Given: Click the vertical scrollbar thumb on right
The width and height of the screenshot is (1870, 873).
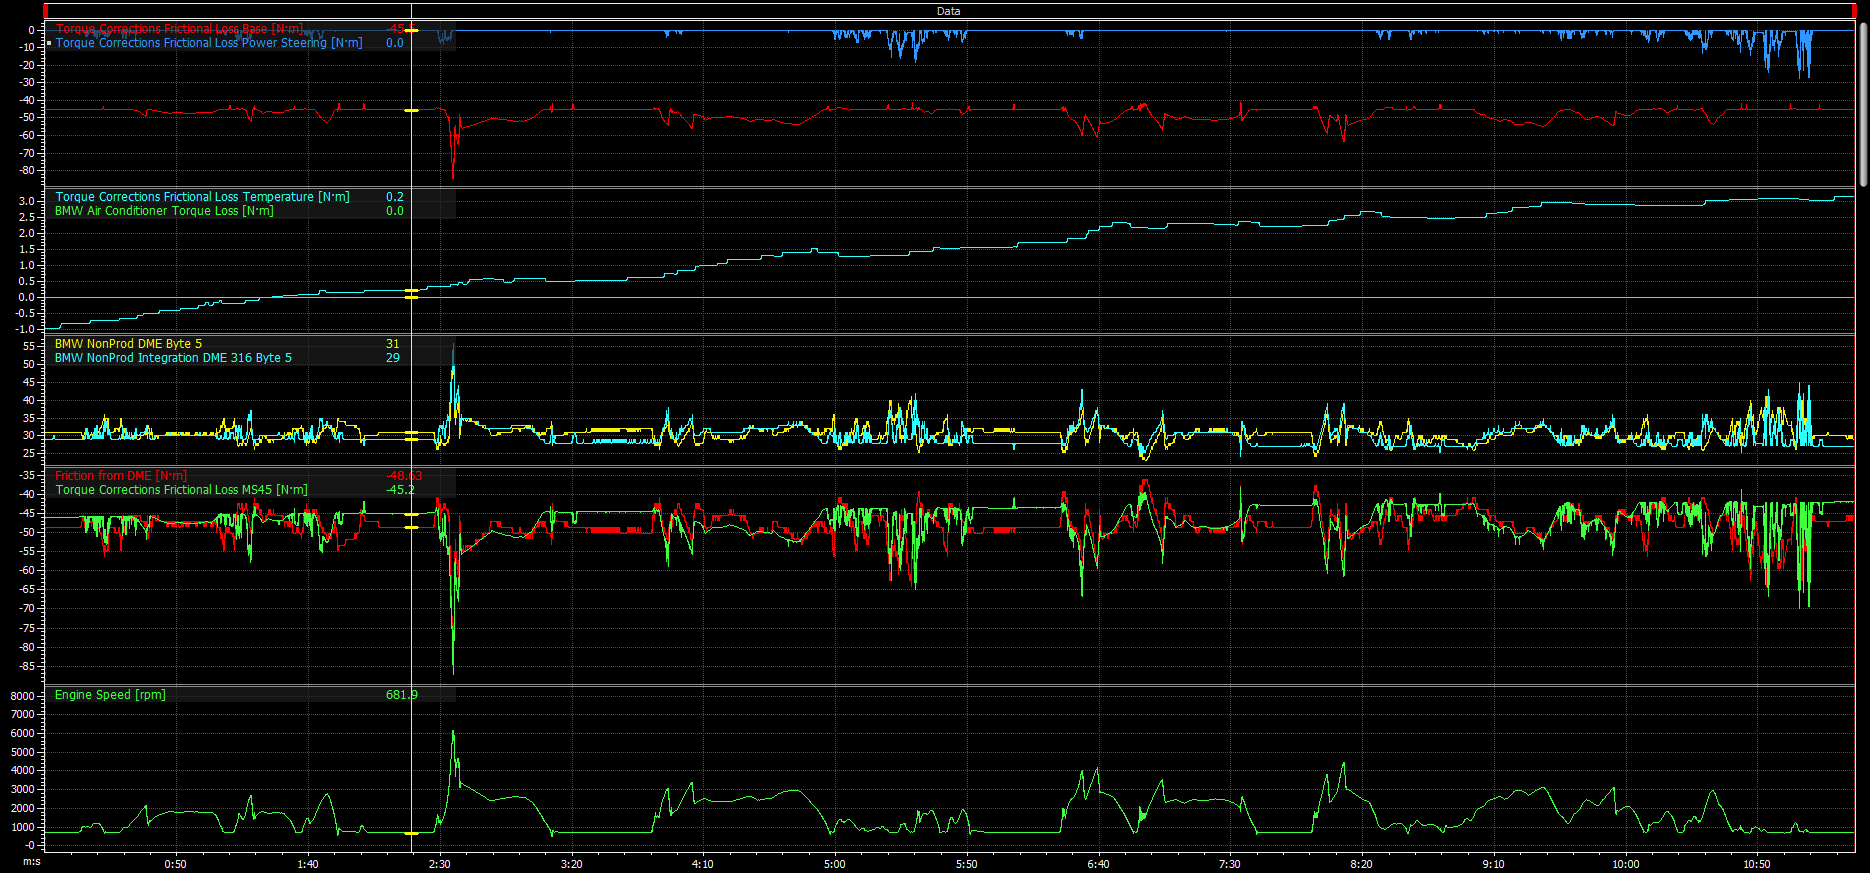Looking at the screenshot, I should click(1863, 100).
